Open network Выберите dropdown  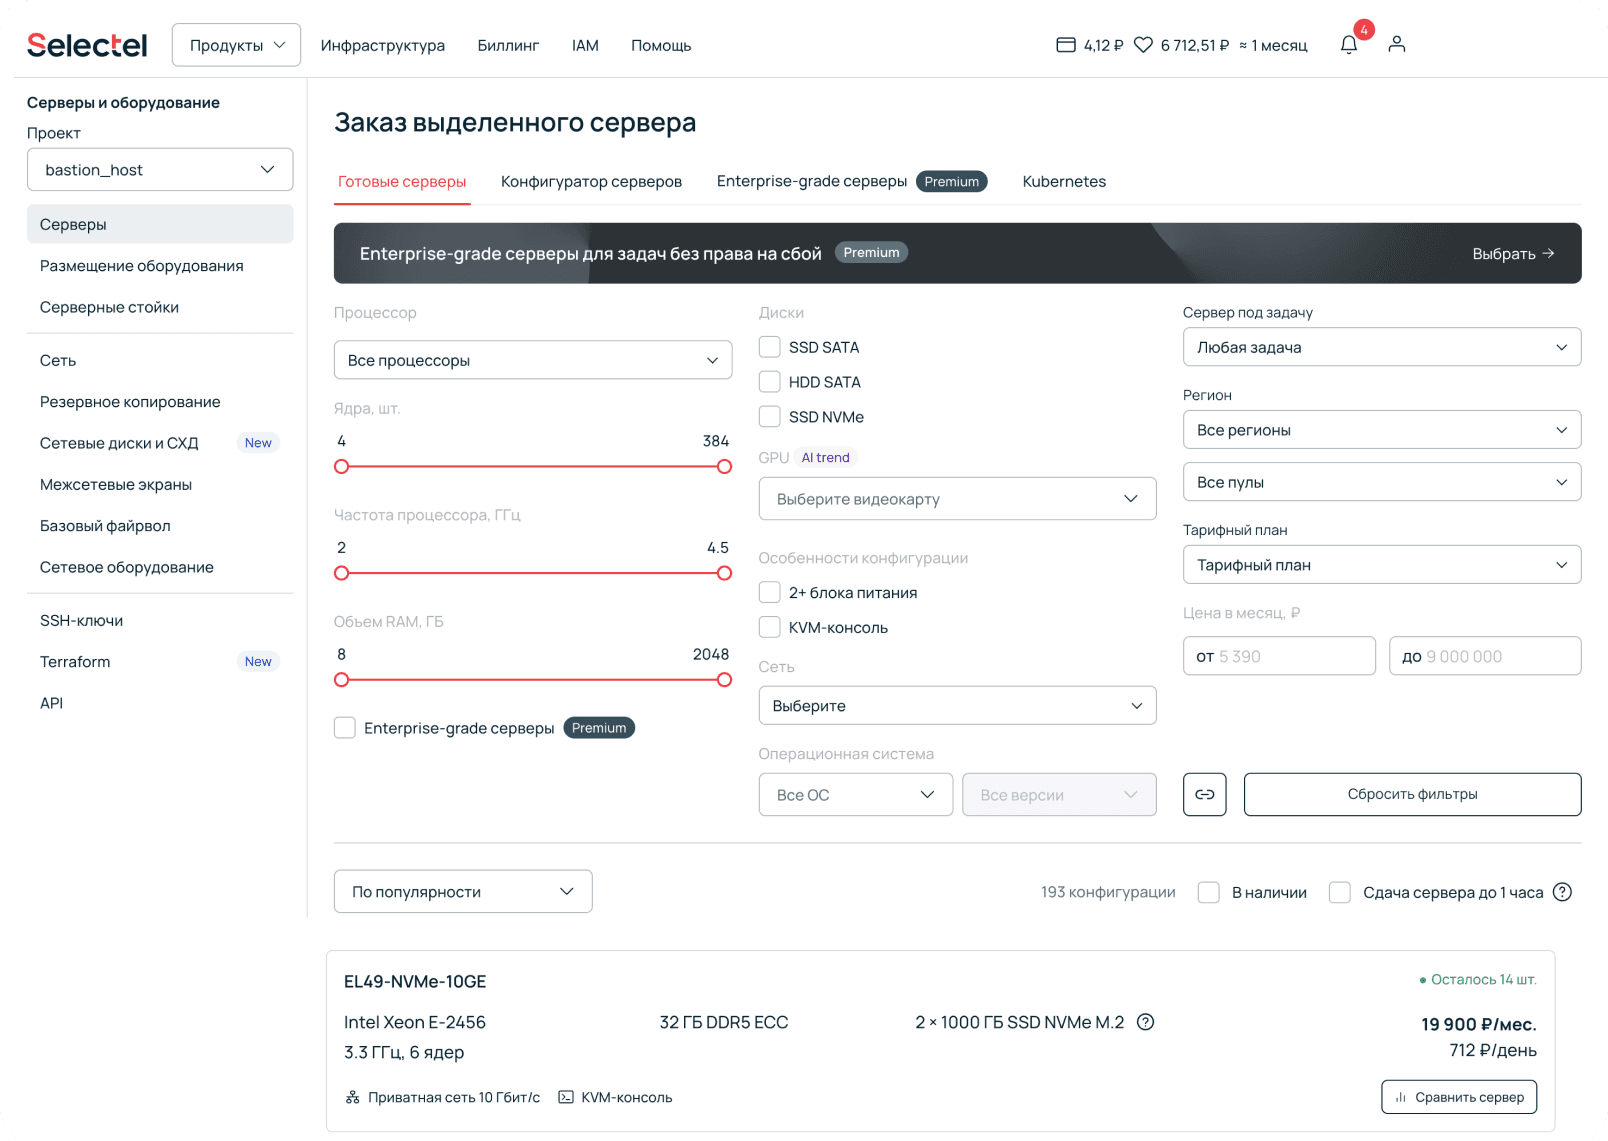(x=957, y=706)
